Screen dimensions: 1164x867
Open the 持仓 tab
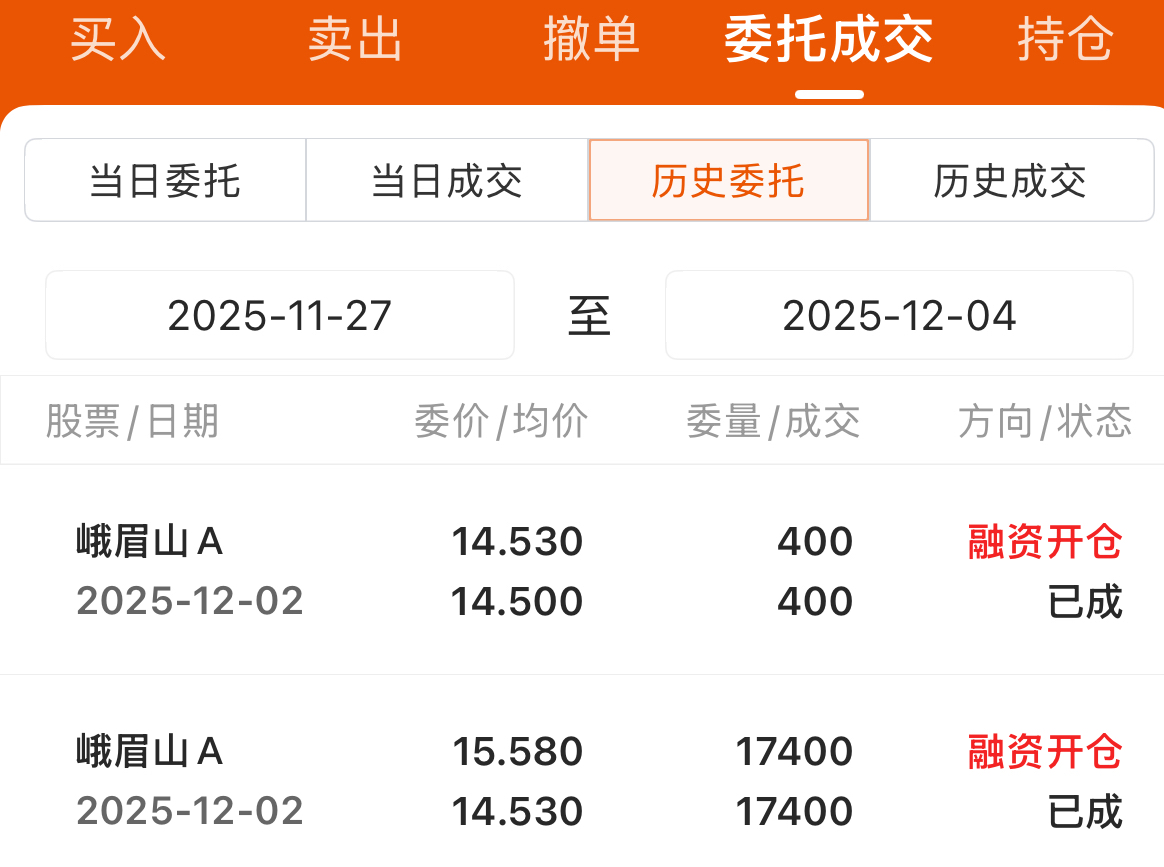pyautogui.click(x=1066, y=40)
